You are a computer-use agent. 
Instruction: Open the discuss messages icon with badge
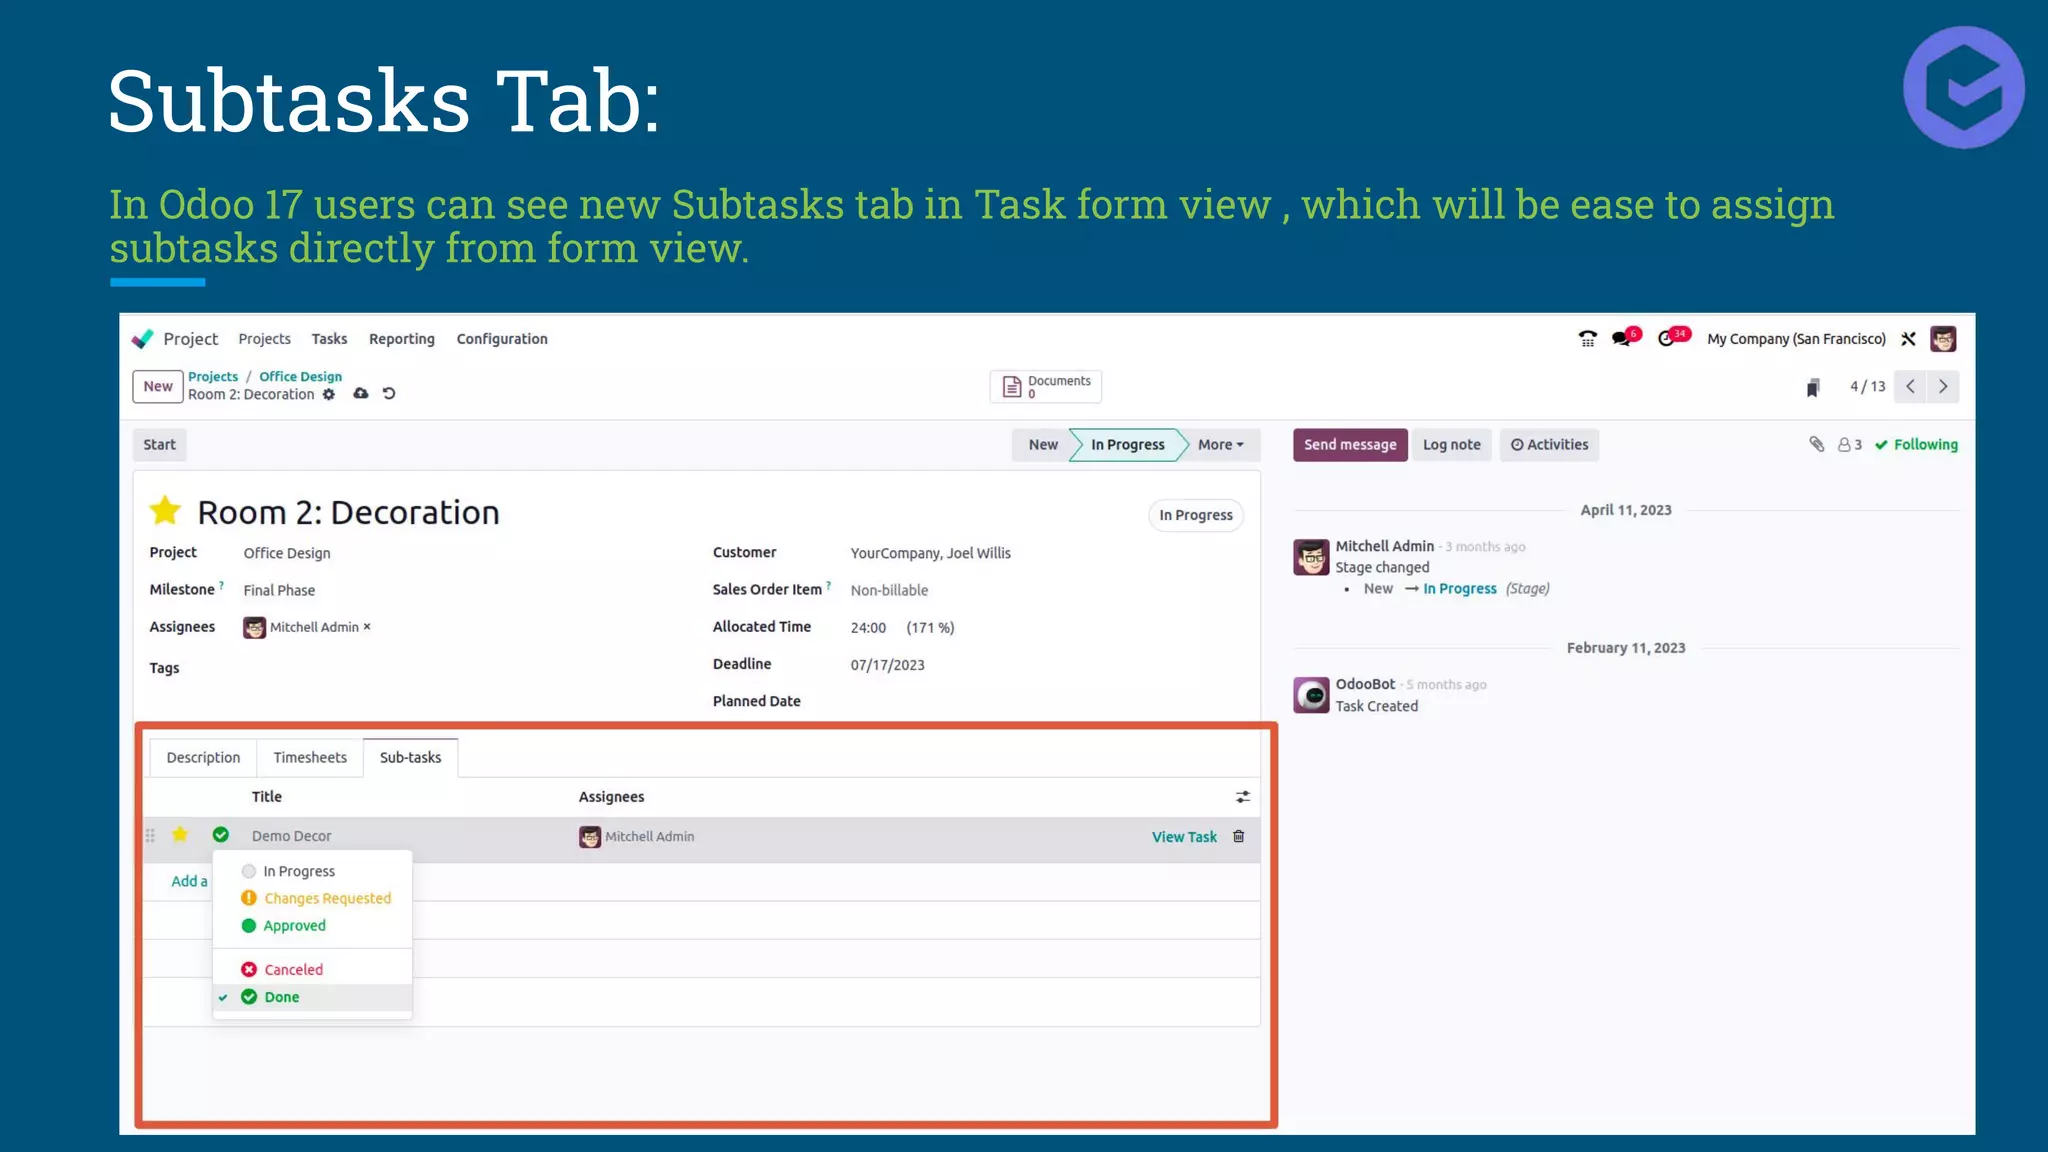tap(1625, 337)
